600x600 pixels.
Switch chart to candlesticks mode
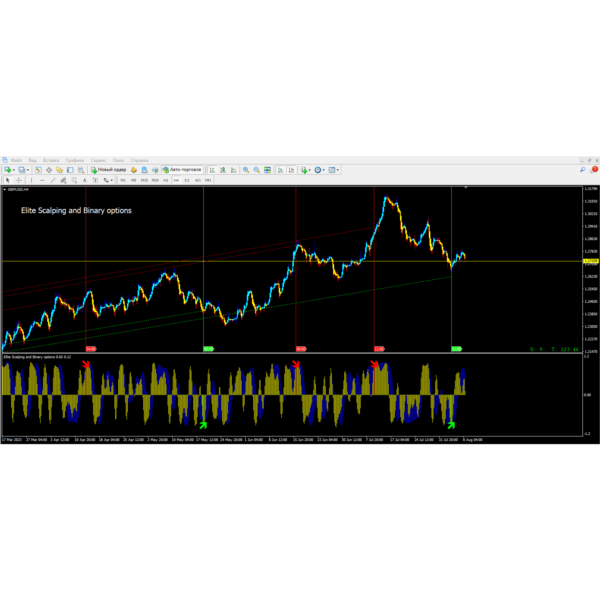[223, 170]
